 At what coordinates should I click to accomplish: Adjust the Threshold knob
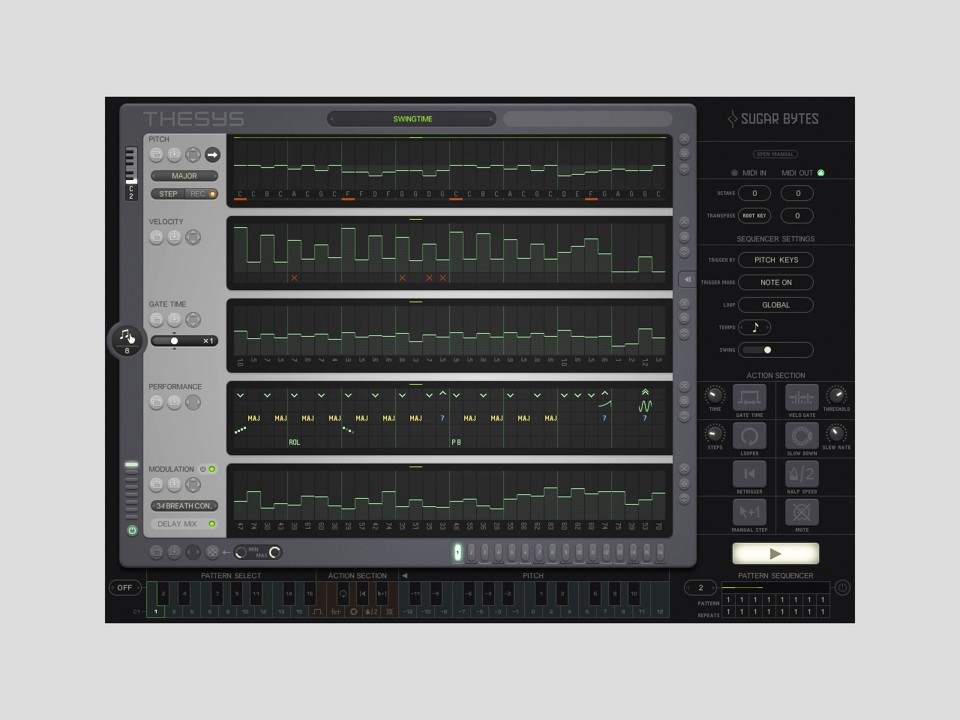click(836, 395)
